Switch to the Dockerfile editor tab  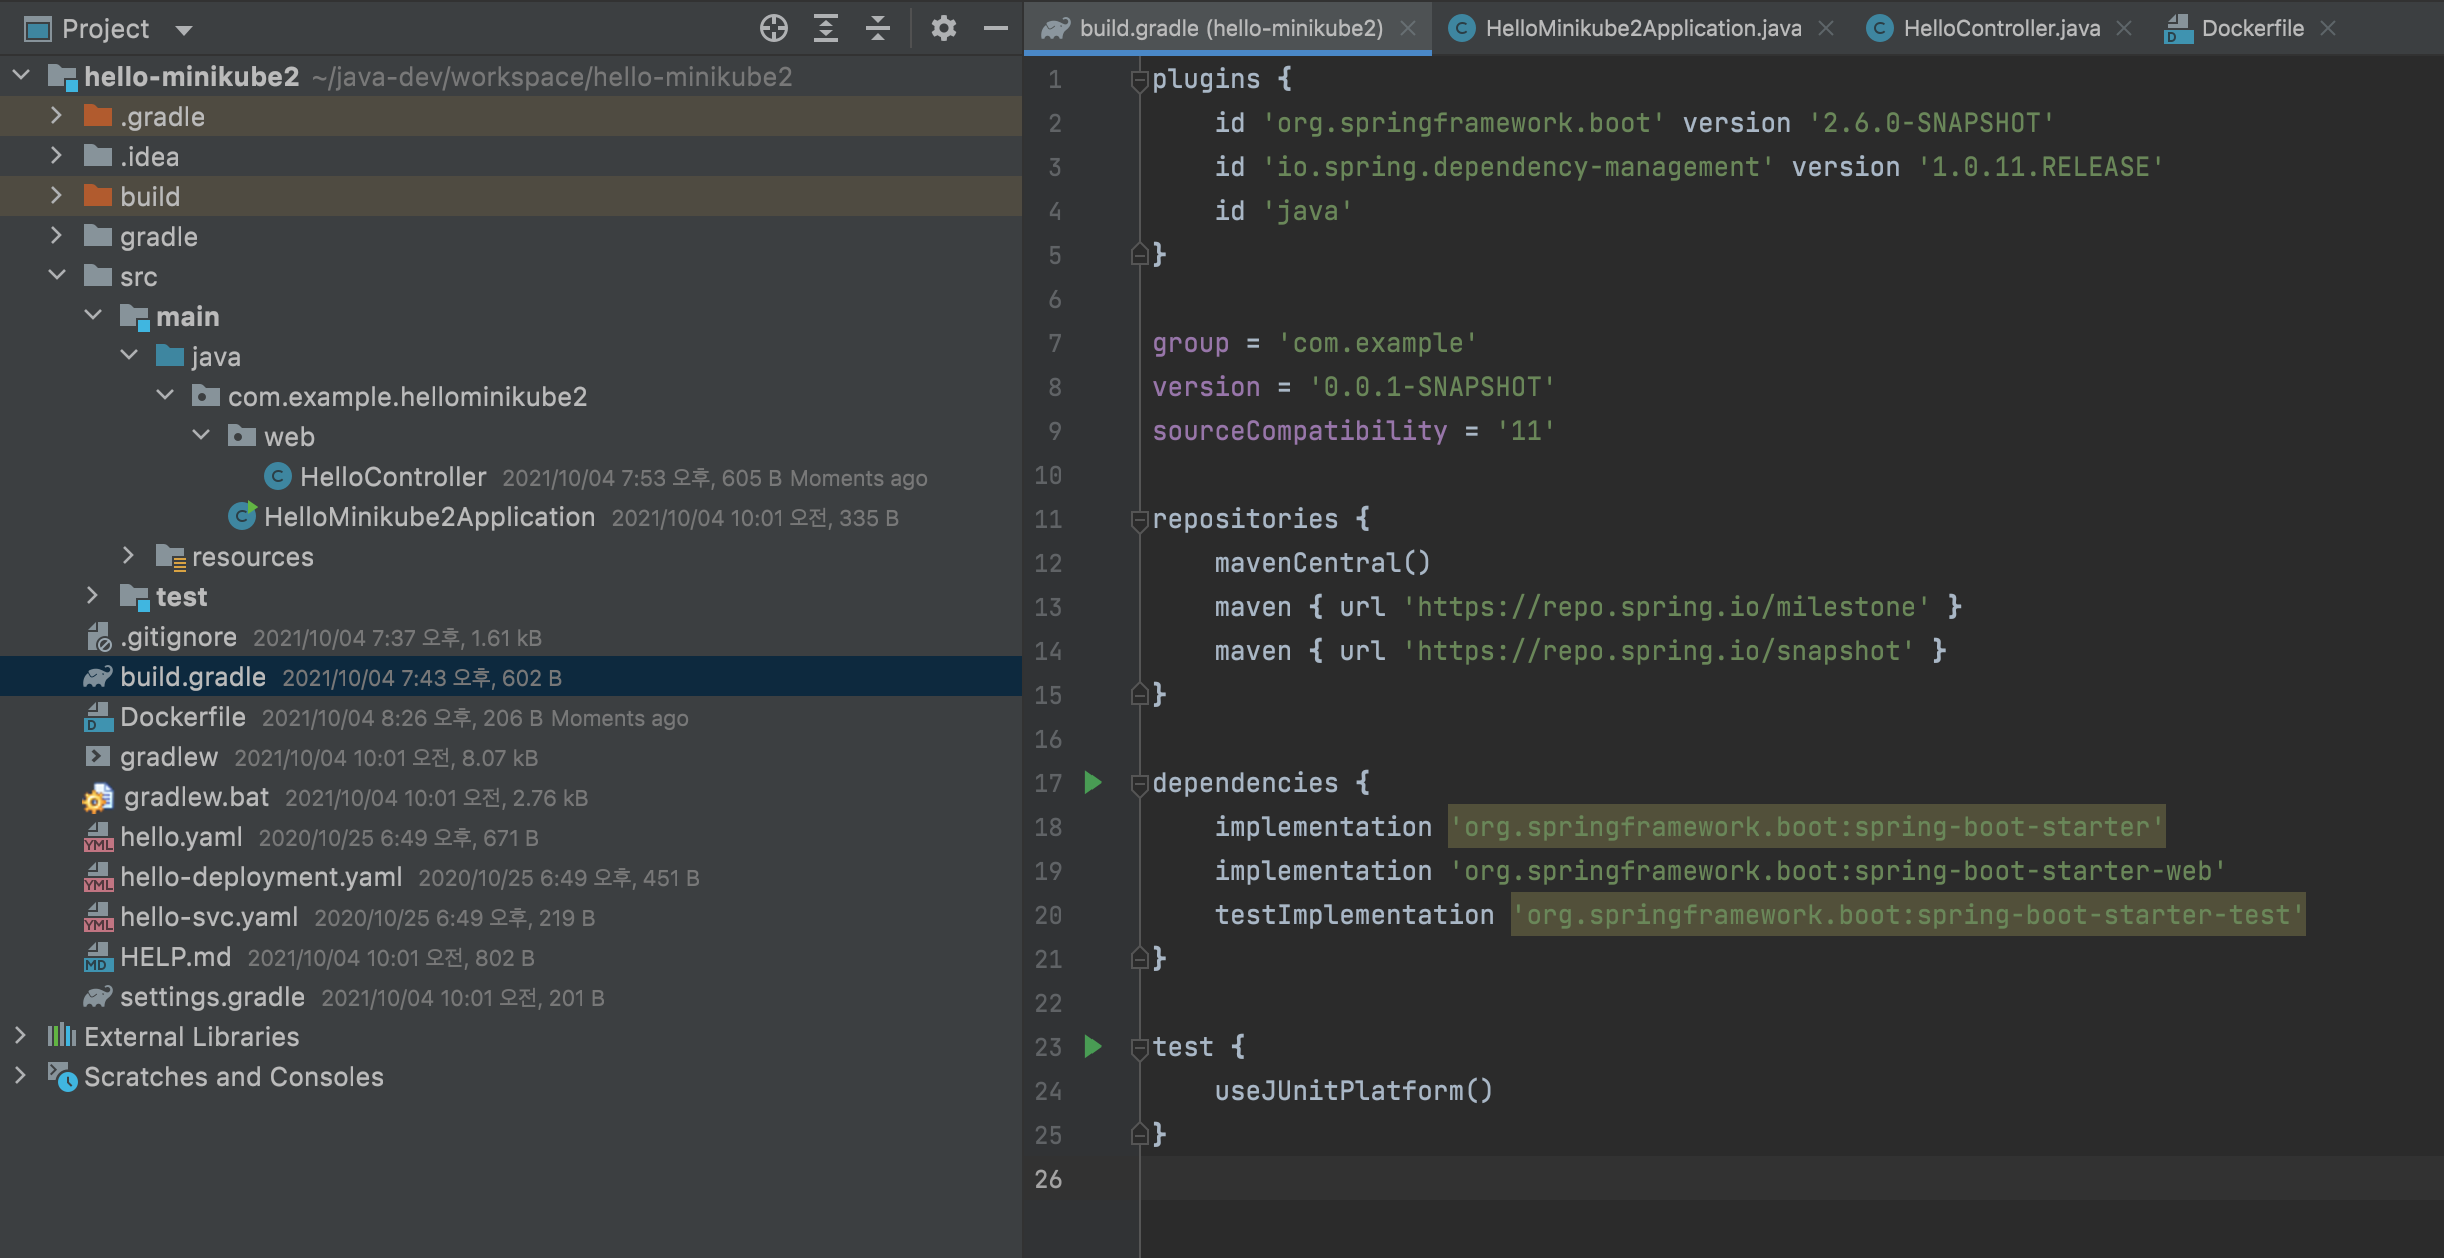[x=2251, y=28]
